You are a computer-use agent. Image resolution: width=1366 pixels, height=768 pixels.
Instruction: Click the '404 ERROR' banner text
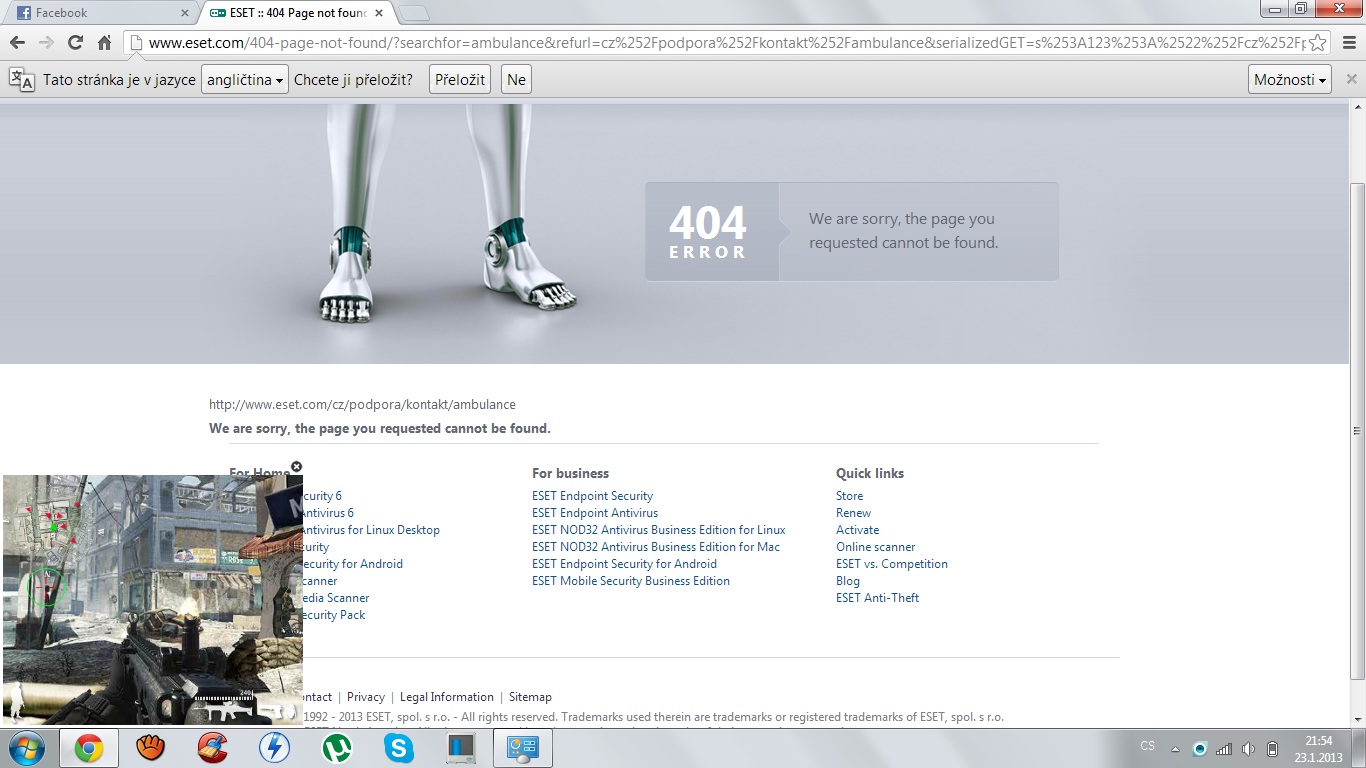[x=708, y=232]
